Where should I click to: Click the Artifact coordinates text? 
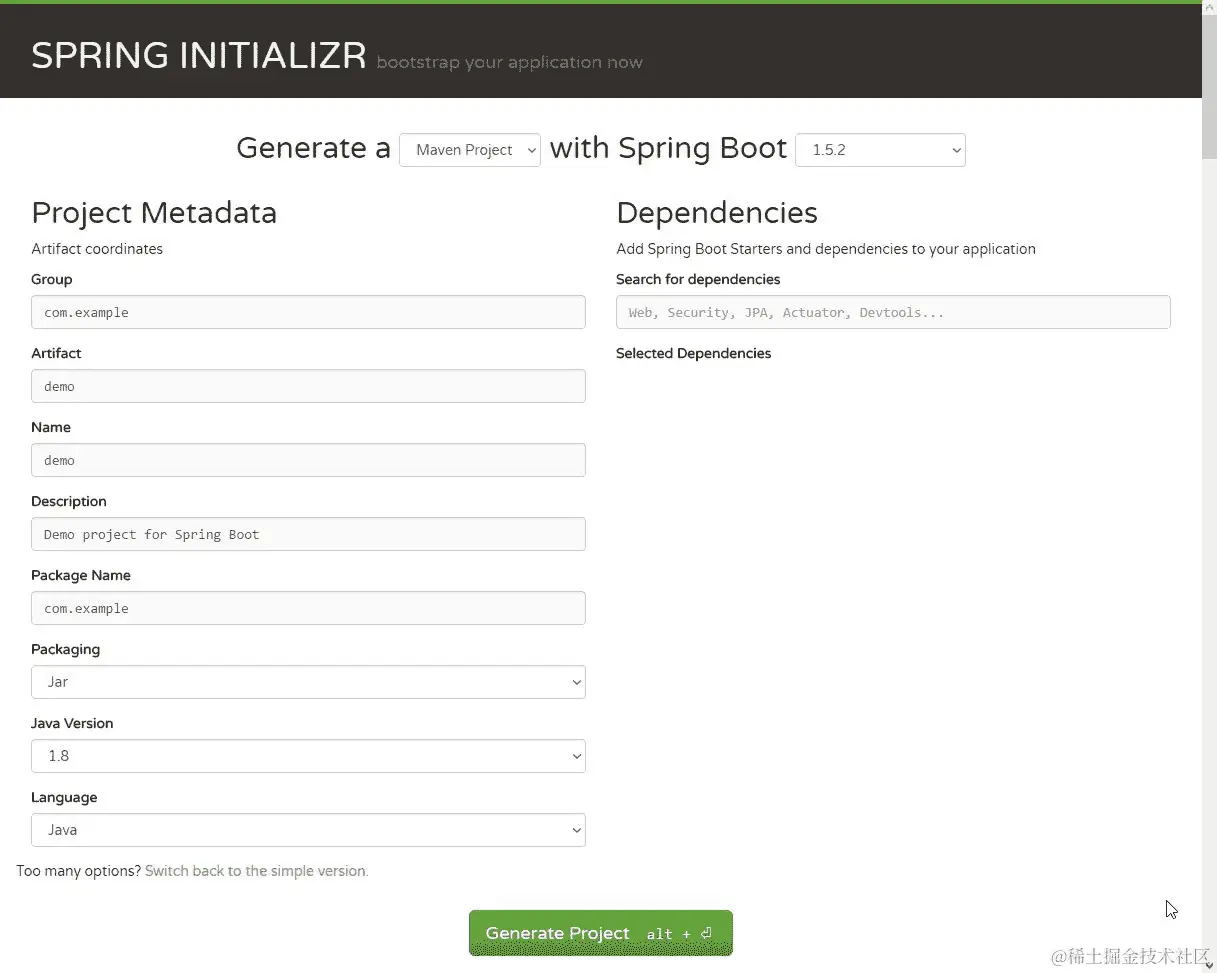pos(97,249)
